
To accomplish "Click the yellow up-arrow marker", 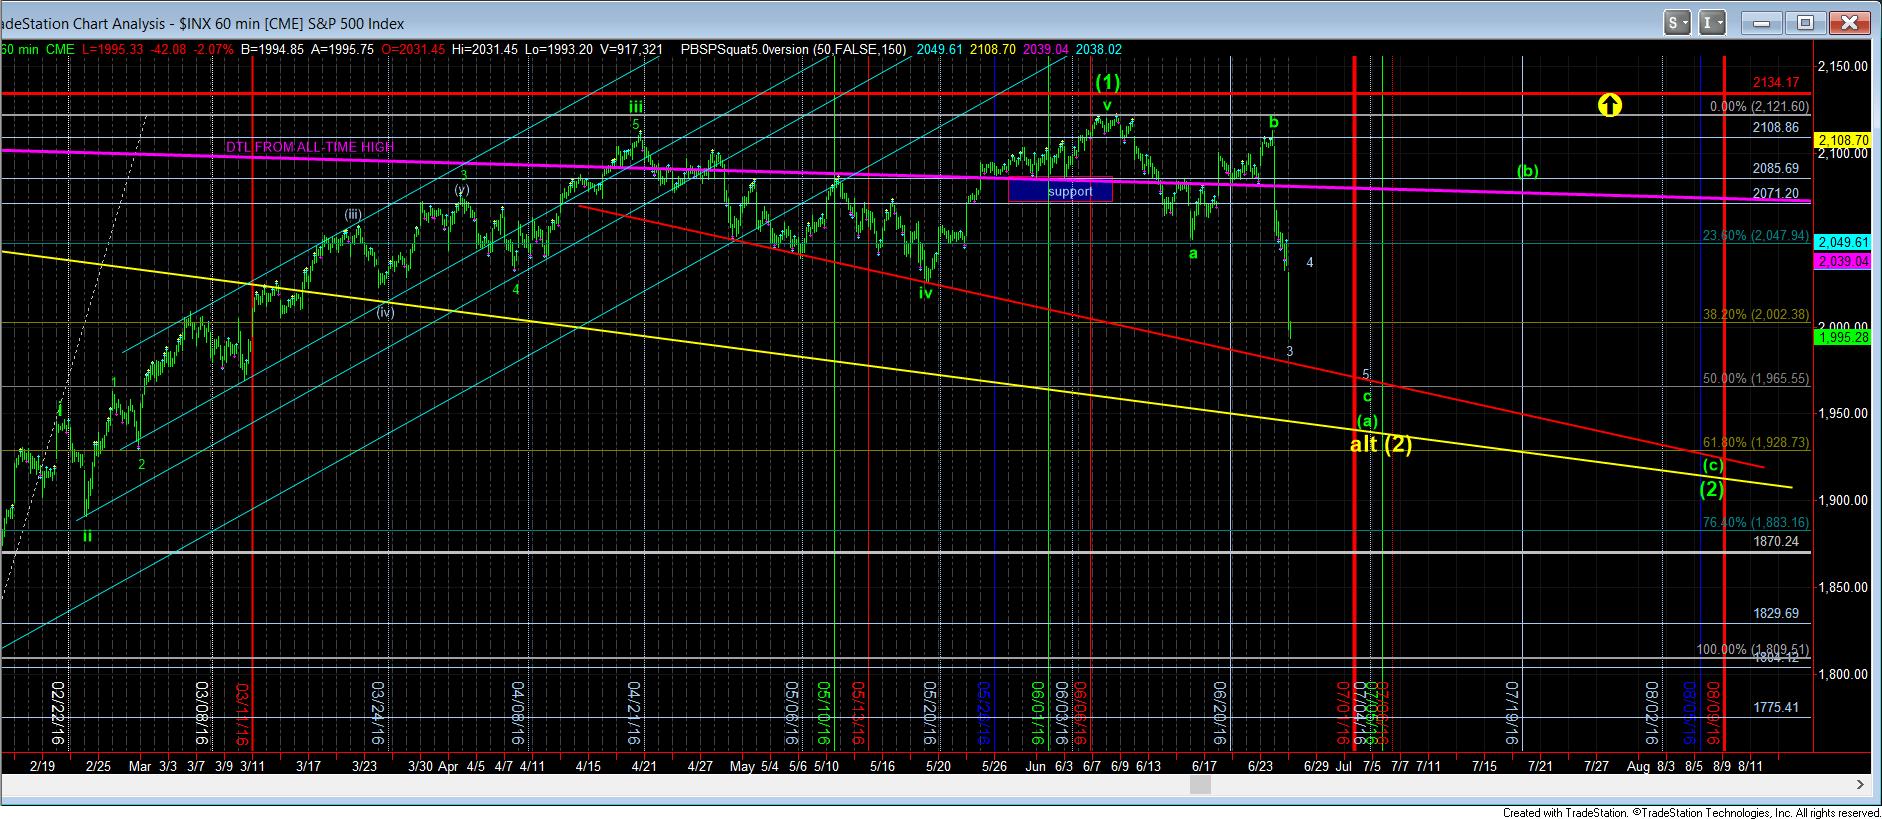I will (x=1609, y=104).
